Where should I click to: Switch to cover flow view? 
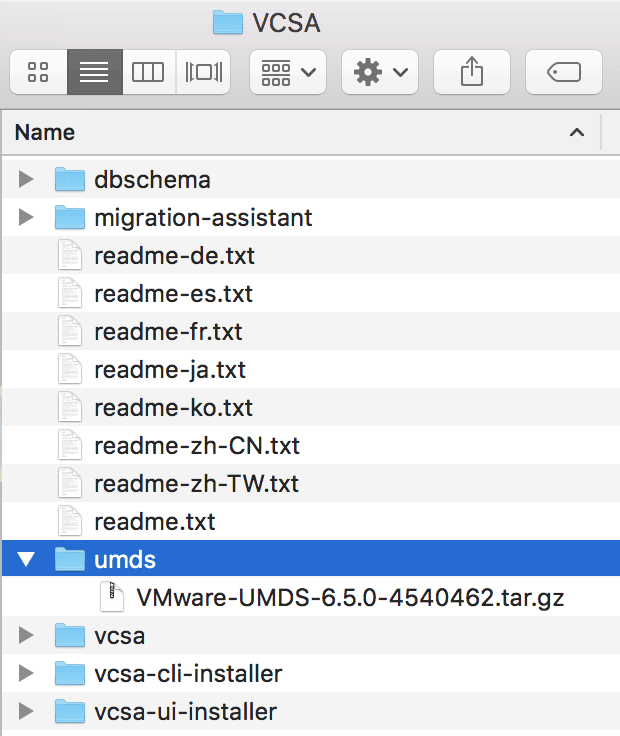click(x=204, y=72)
